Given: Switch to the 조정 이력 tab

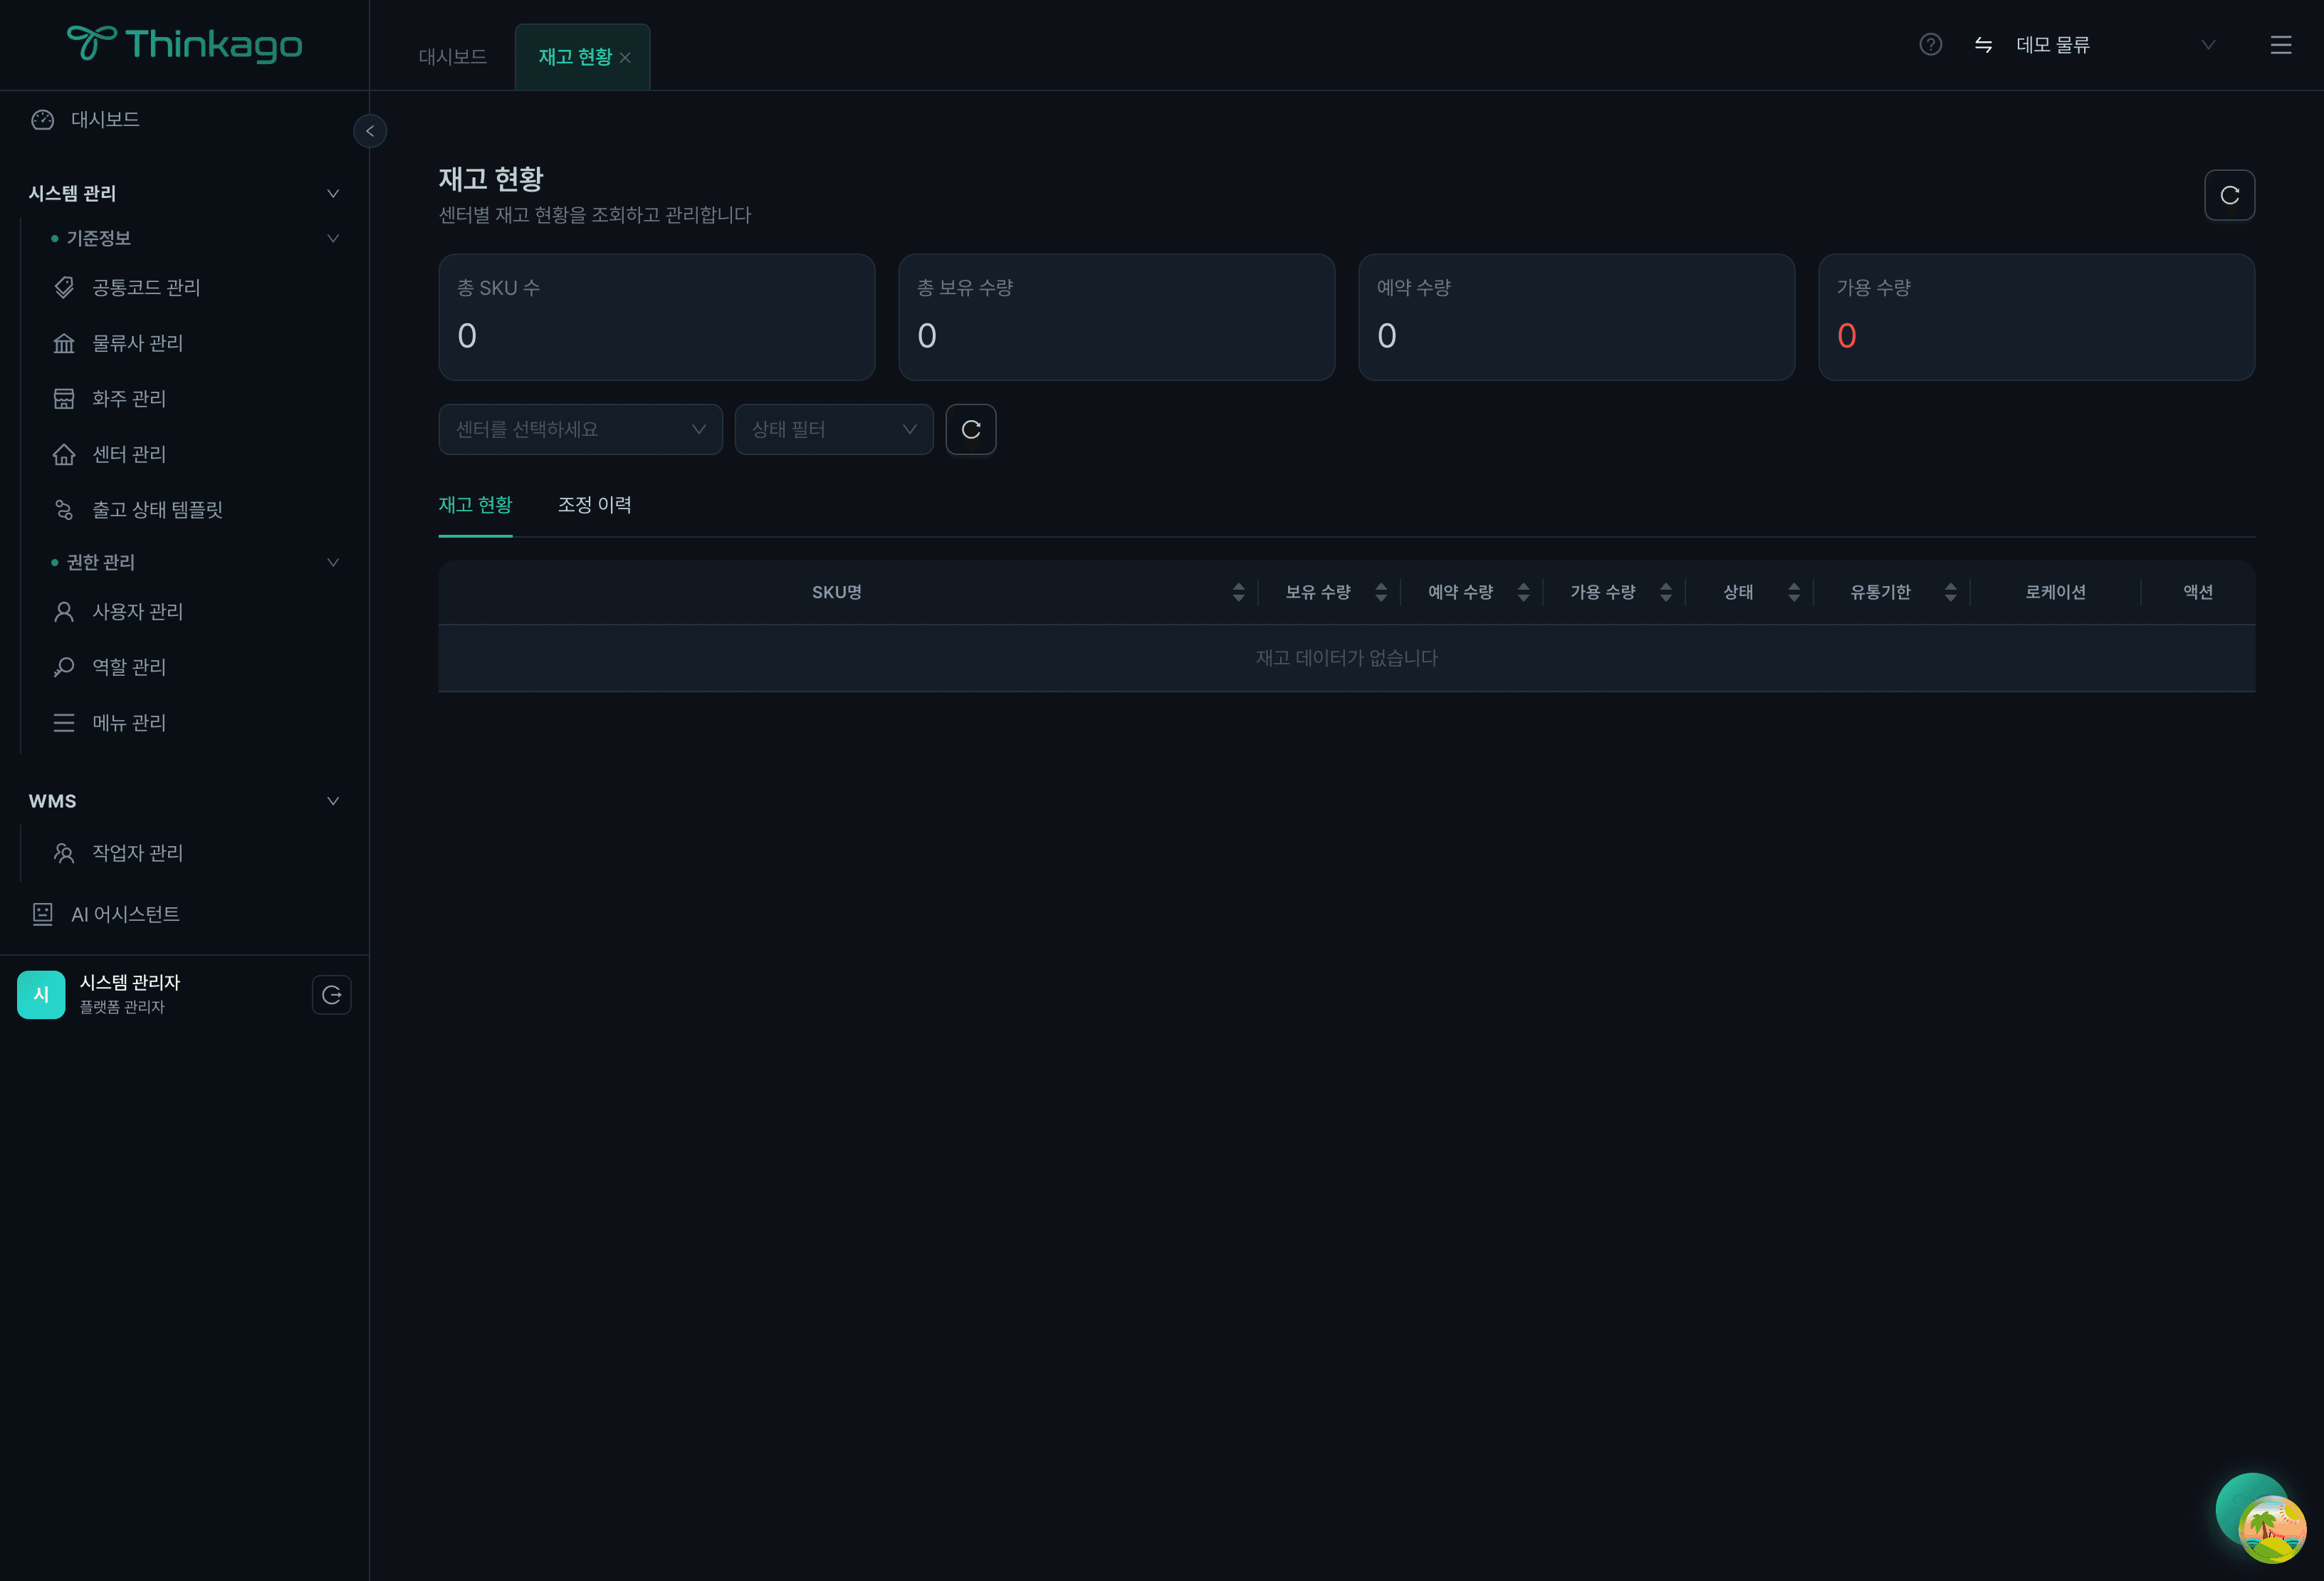Looking at the screenshot, I should [x=594, y=505].
